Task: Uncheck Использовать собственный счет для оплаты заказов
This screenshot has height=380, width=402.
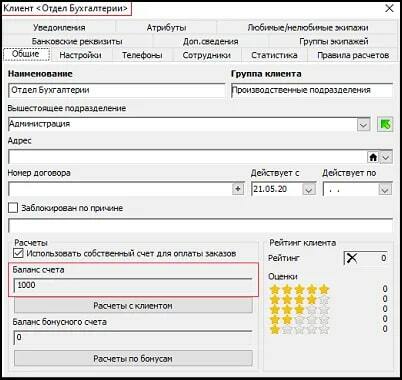Action: (x=18, y=253)
